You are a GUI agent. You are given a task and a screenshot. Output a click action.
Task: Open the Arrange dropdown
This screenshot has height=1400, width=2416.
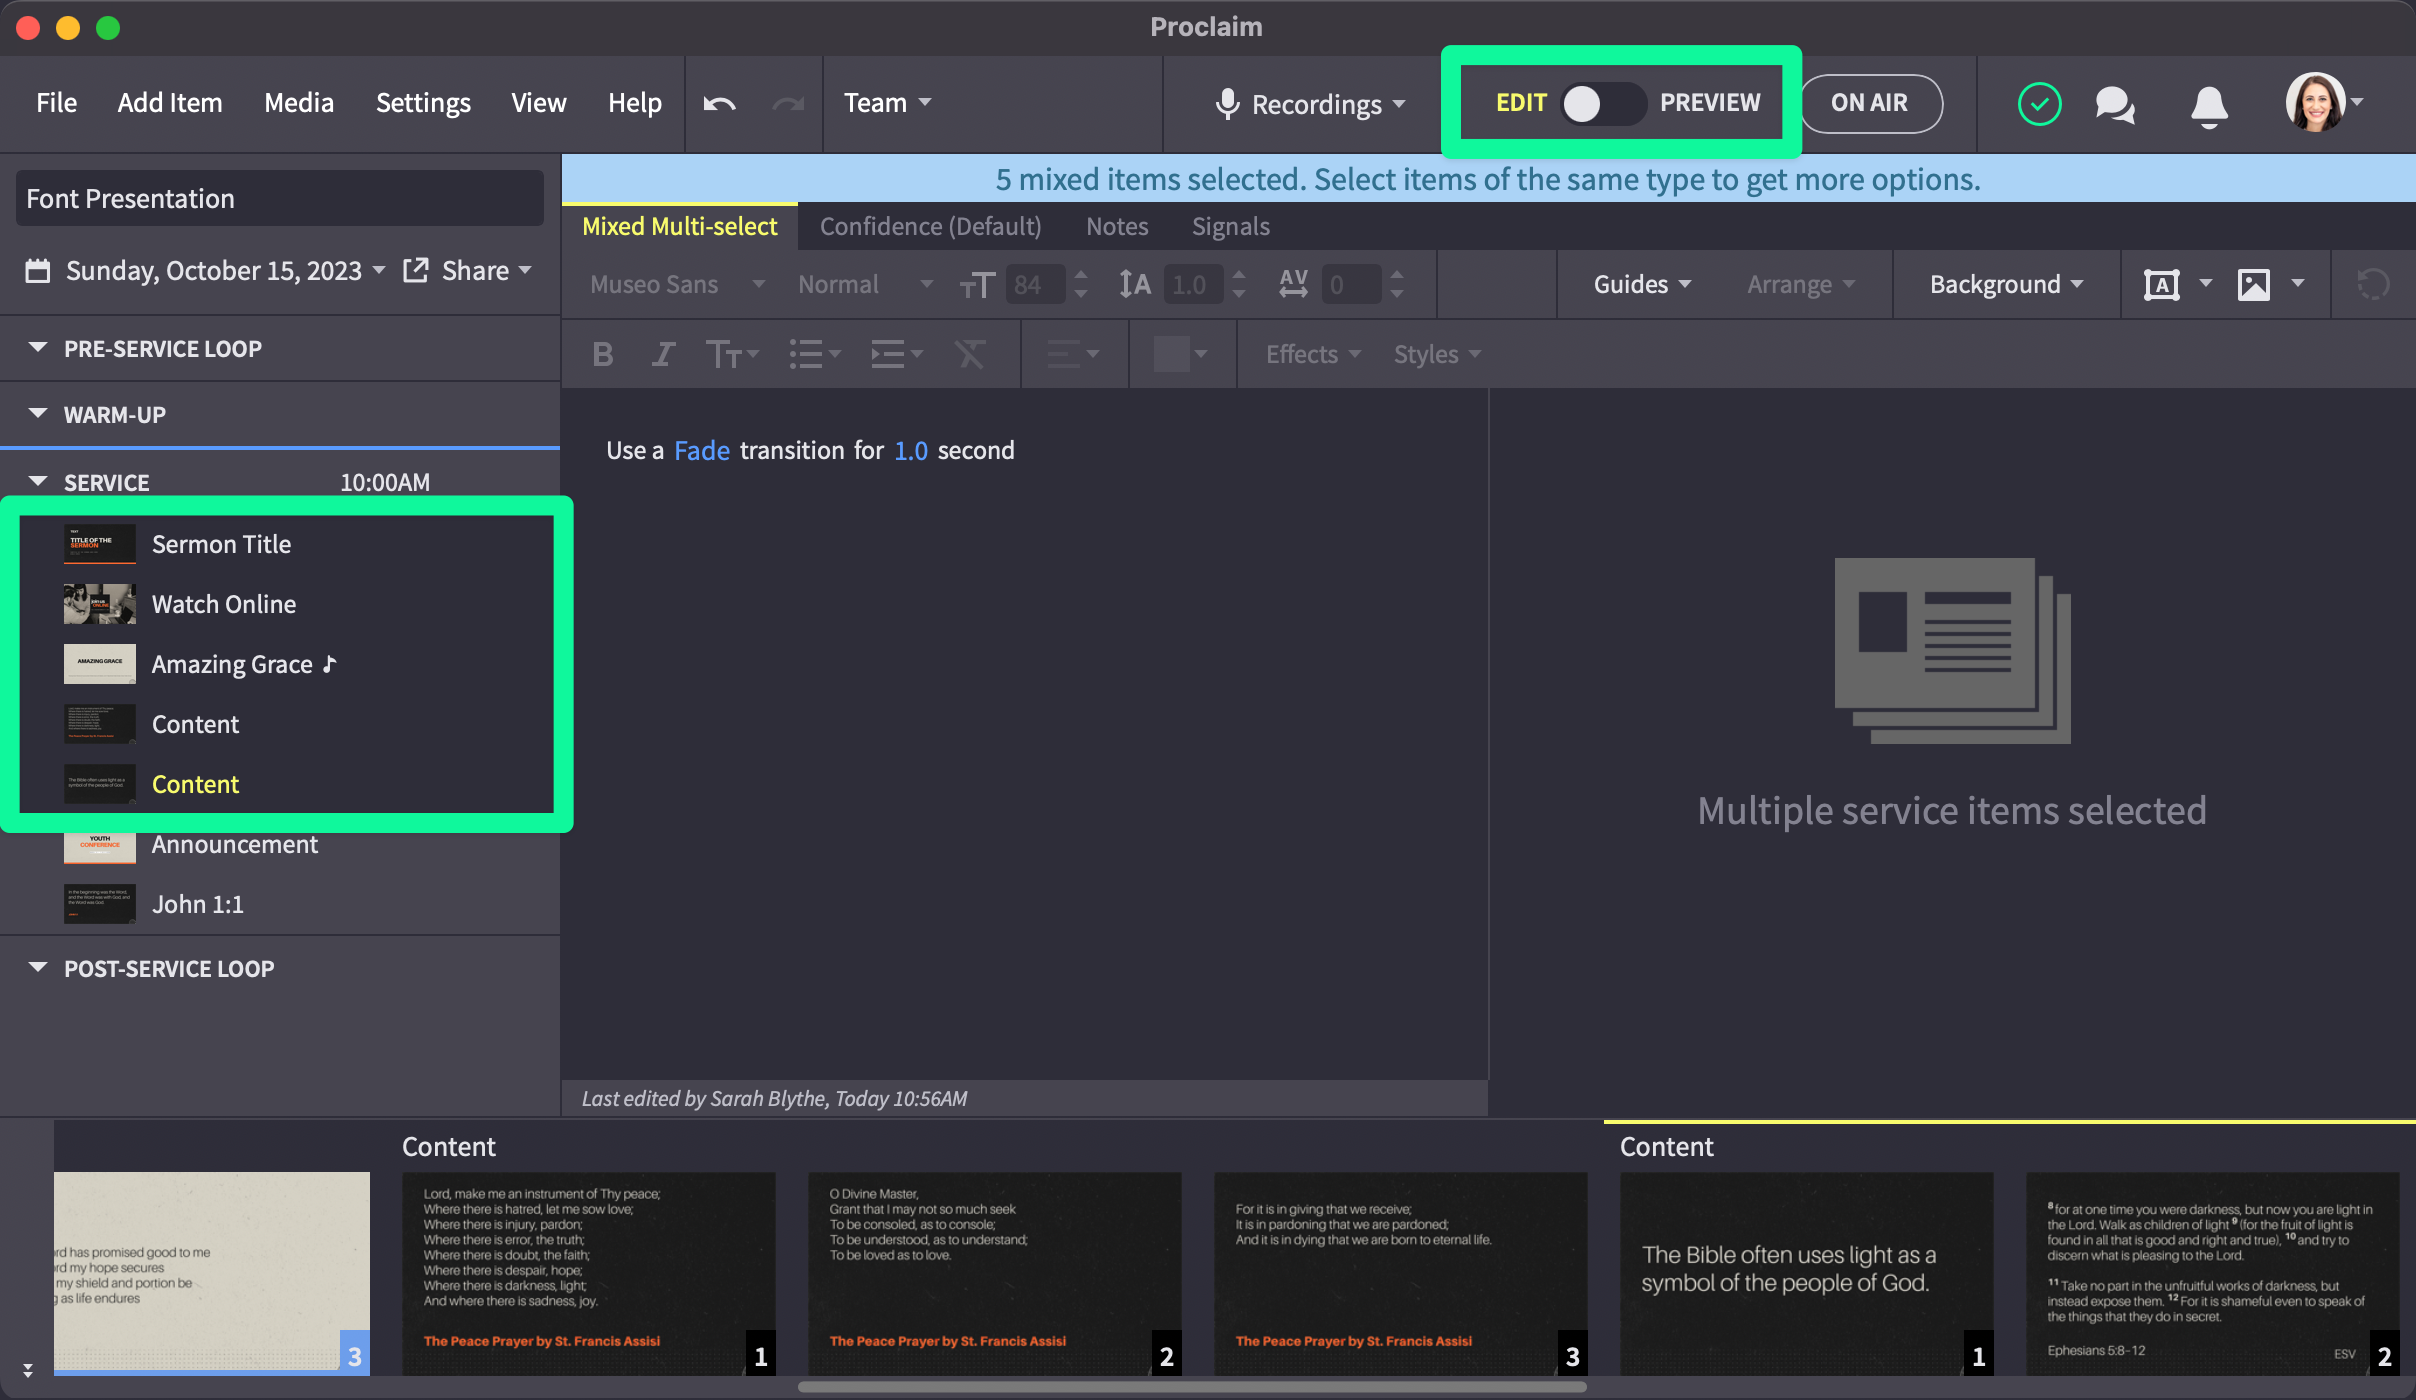point(1801,285)
